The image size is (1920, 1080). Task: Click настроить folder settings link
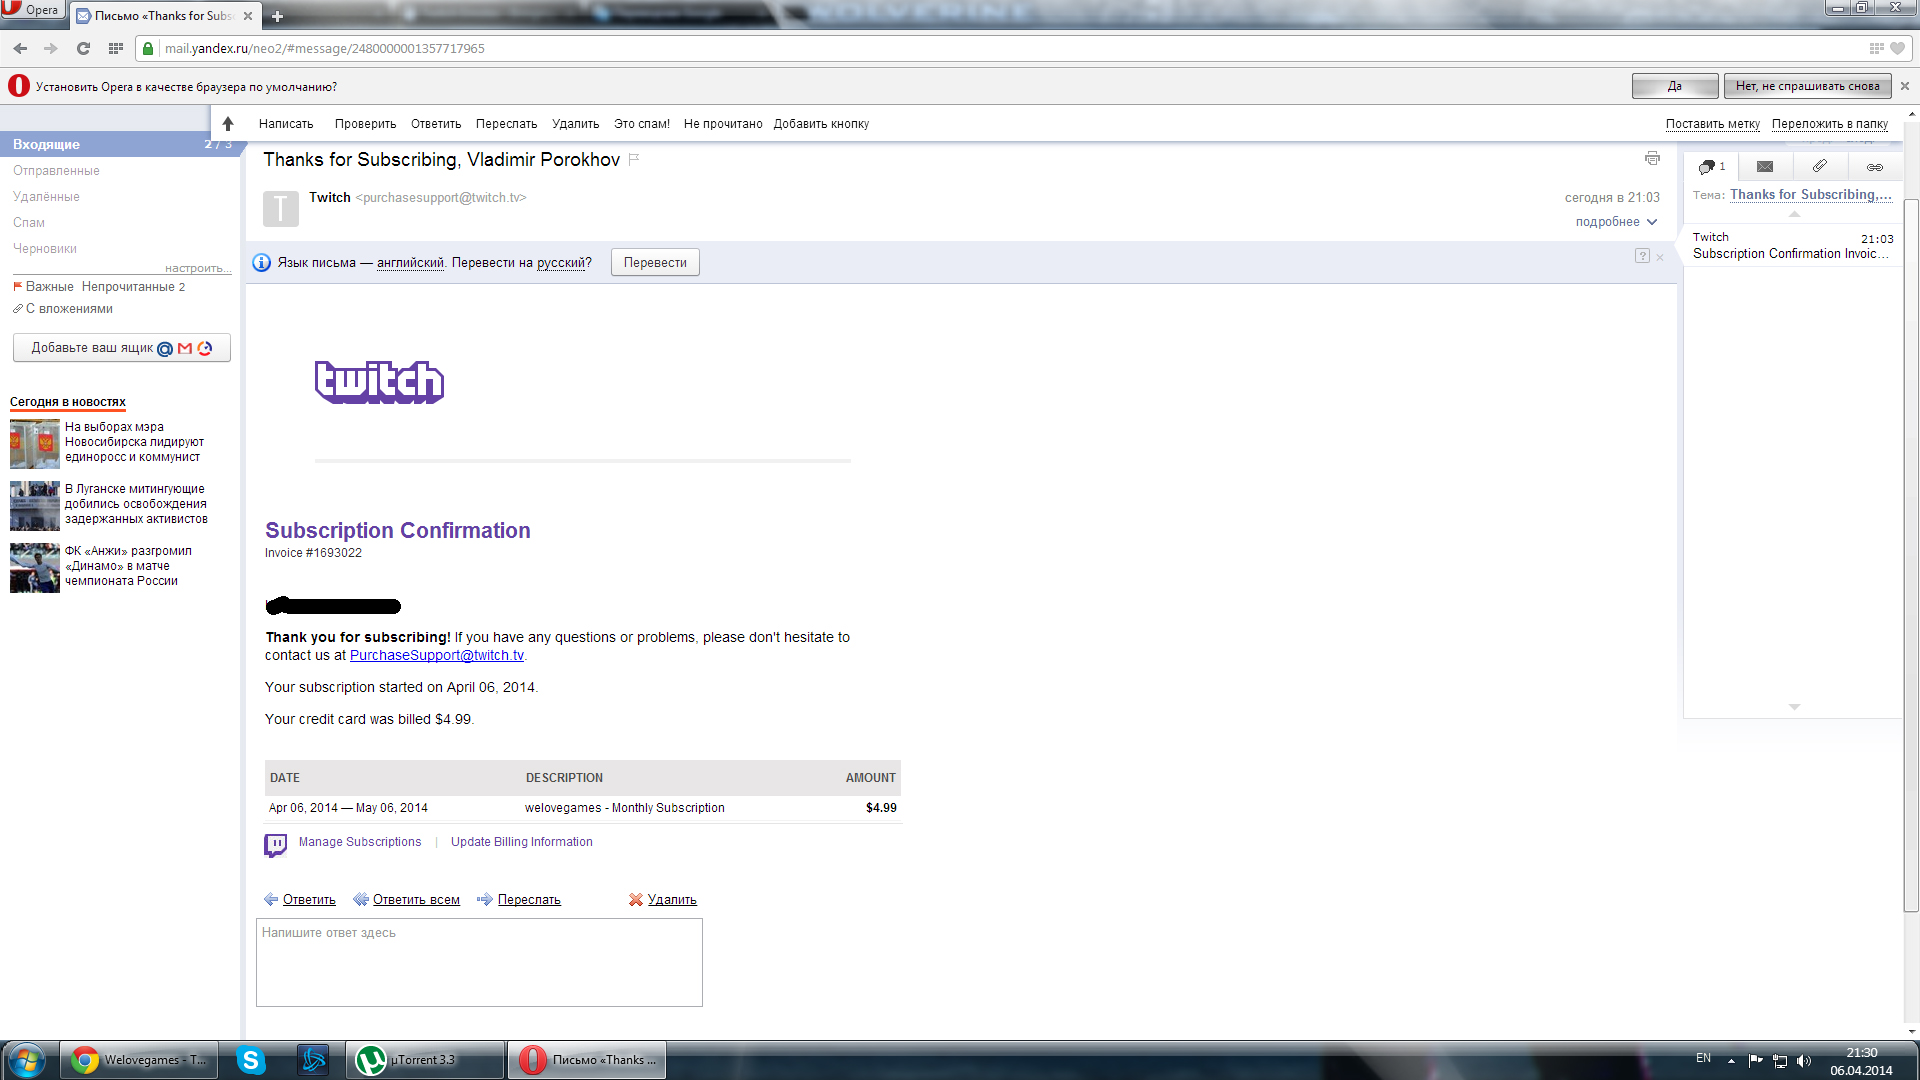[x=197, y=268]
